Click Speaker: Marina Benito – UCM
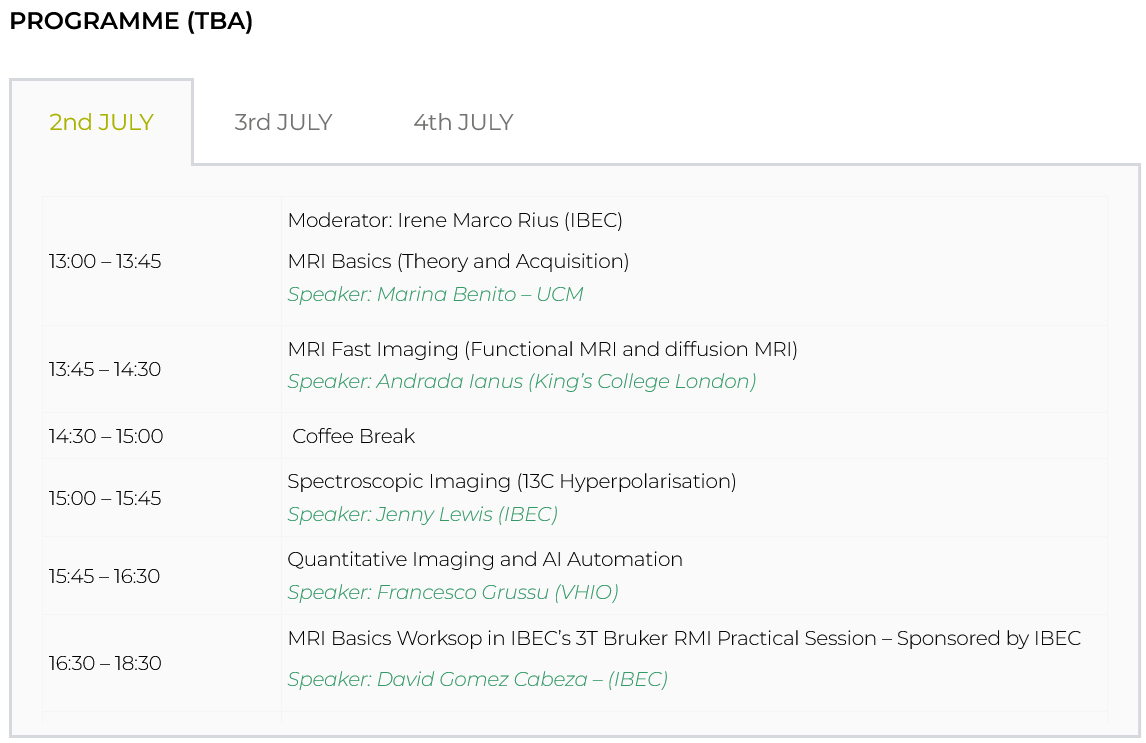 [x=436, y=294]
